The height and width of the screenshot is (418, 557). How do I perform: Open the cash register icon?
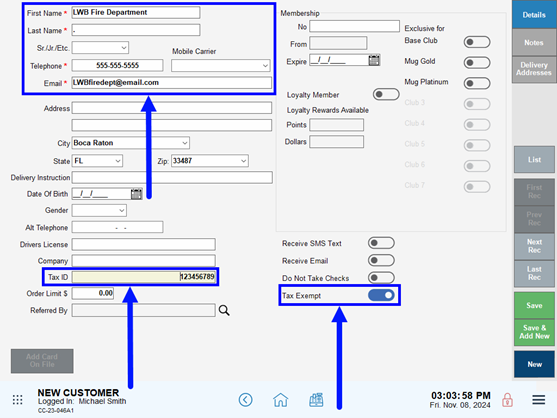point(316,400)
